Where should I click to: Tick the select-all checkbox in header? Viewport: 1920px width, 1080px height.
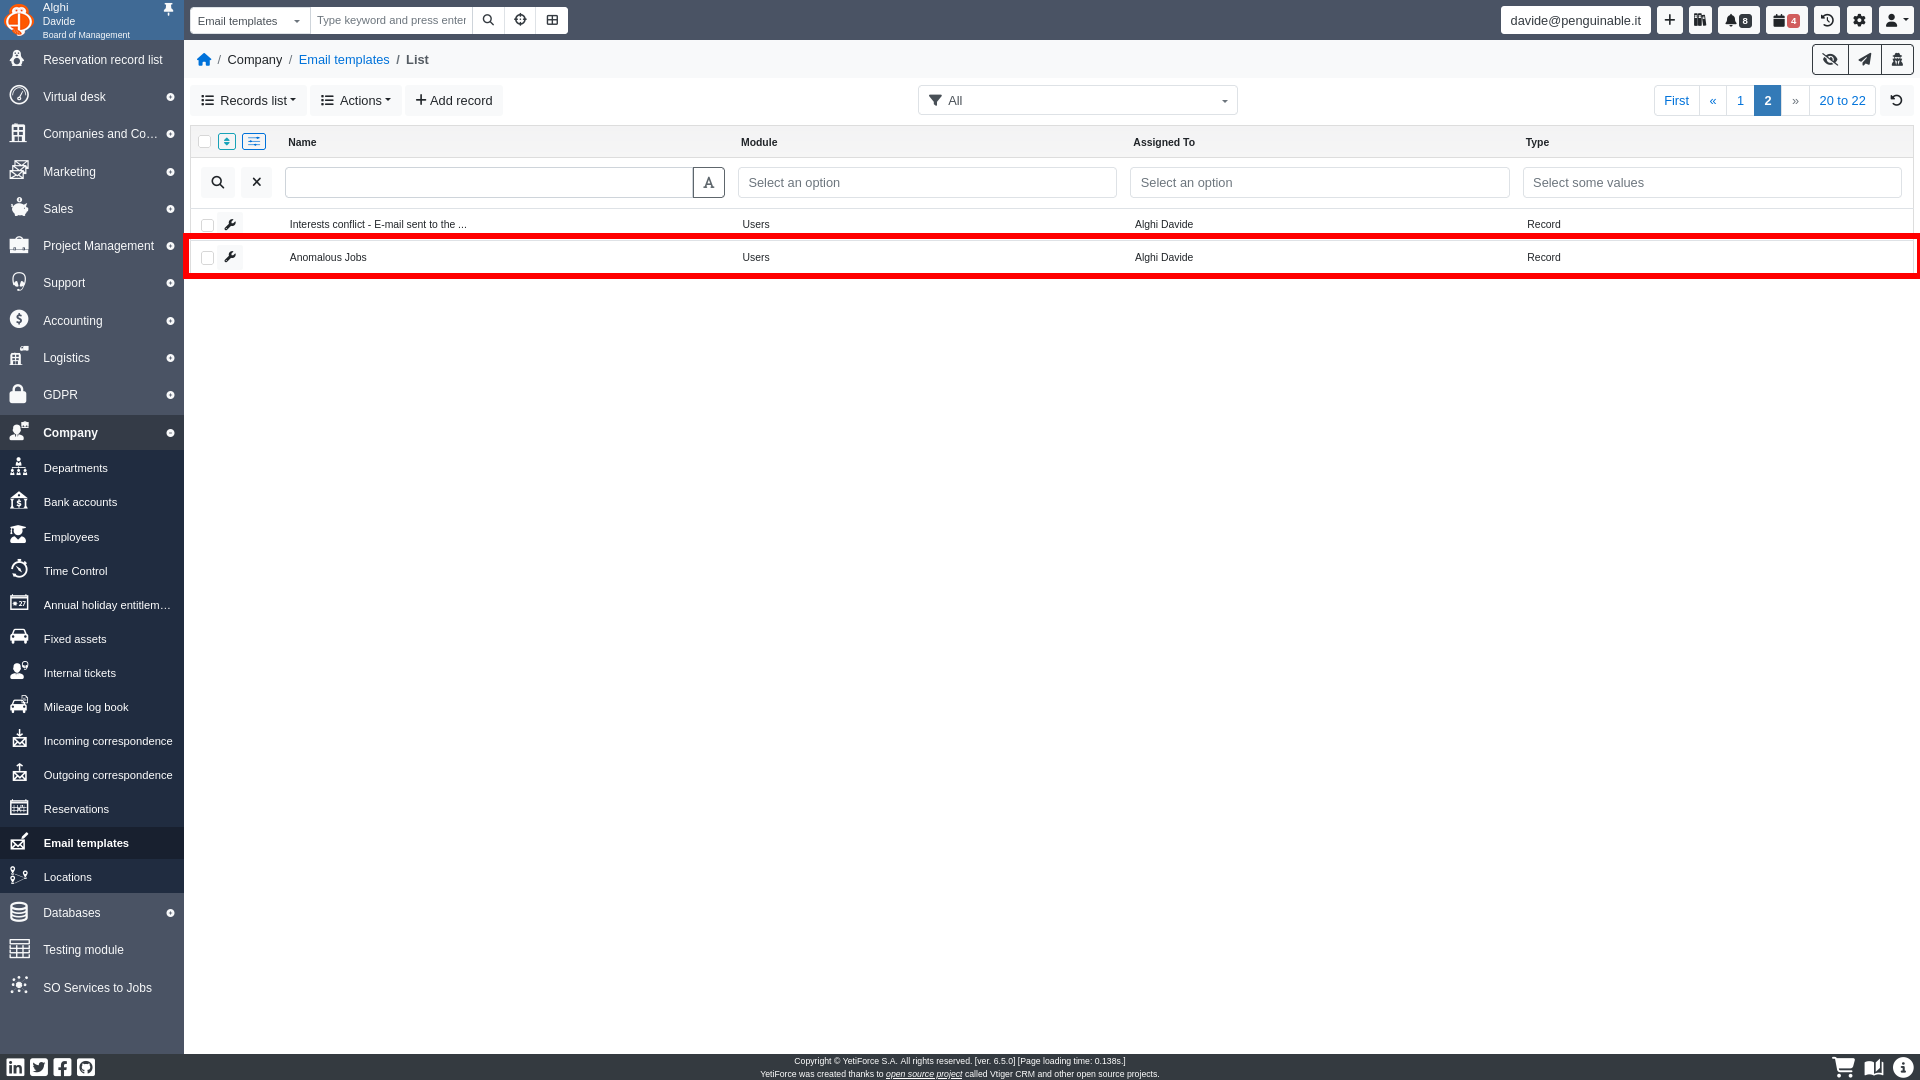tap(204, 142)
